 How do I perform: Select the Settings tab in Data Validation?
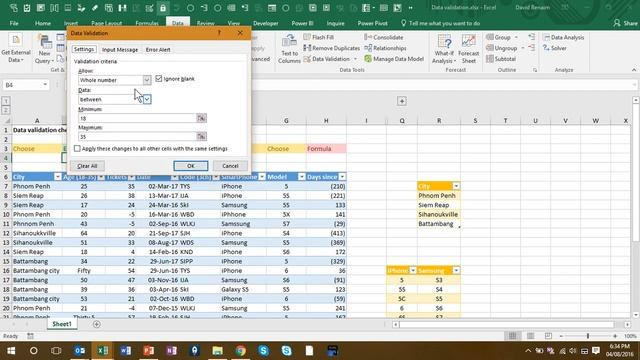point(84,49)
